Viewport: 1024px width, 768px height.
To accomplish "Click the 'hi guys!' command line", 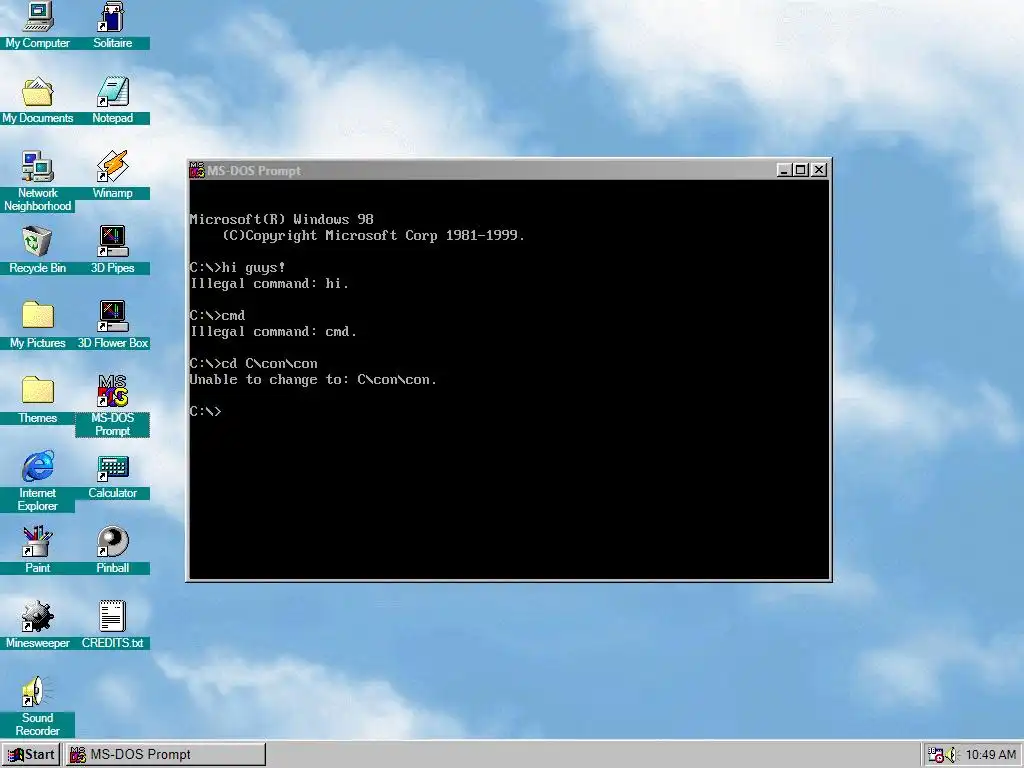I will (238, 268).
